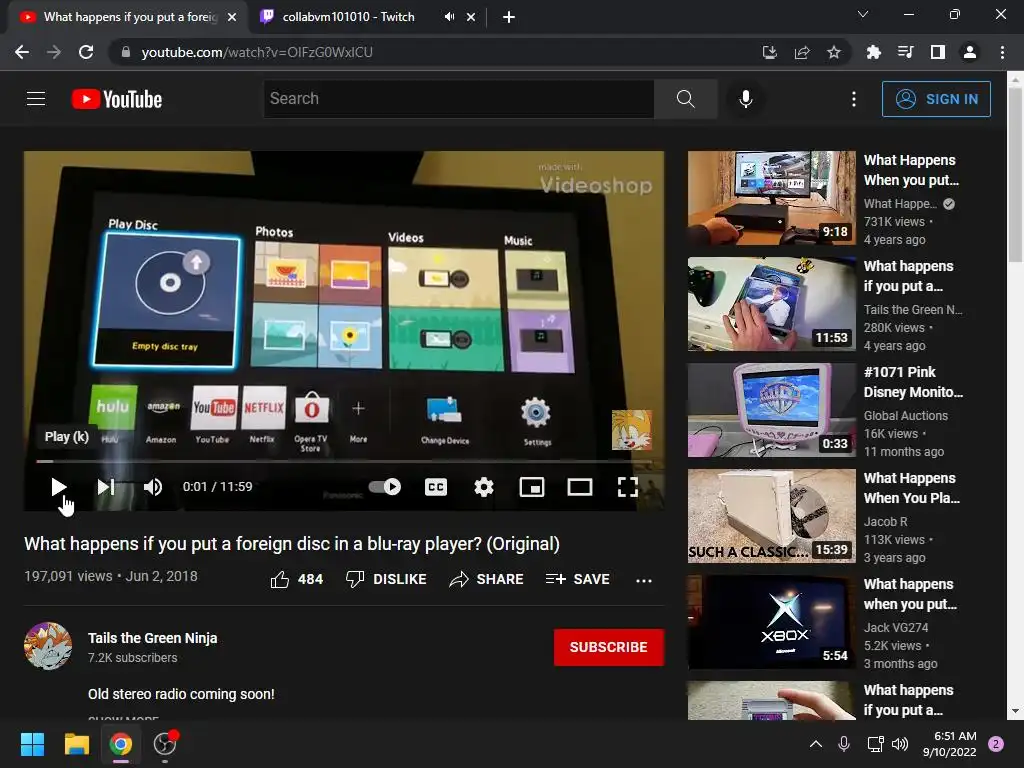Reload the current page

pos(86,52)
